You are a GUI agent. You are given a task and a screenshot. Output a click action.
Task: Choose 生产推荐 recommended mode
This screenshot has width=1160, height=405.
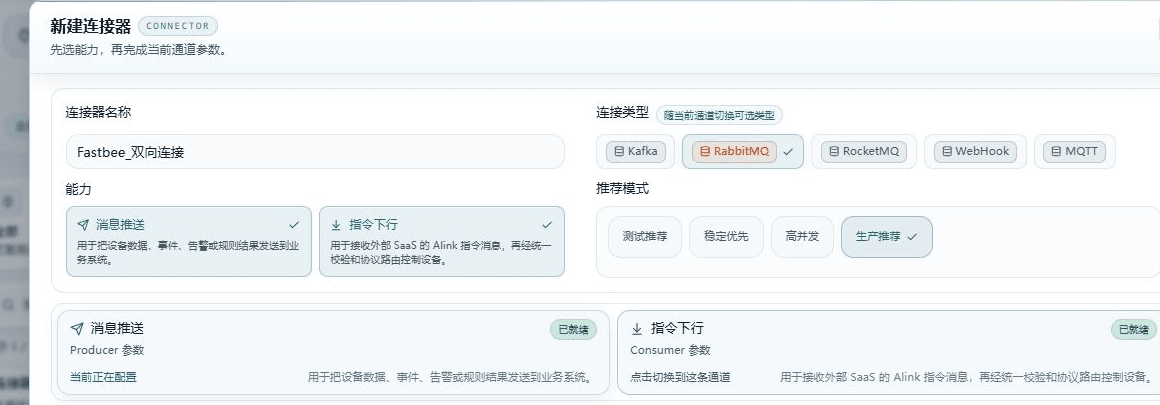point(886,237)
